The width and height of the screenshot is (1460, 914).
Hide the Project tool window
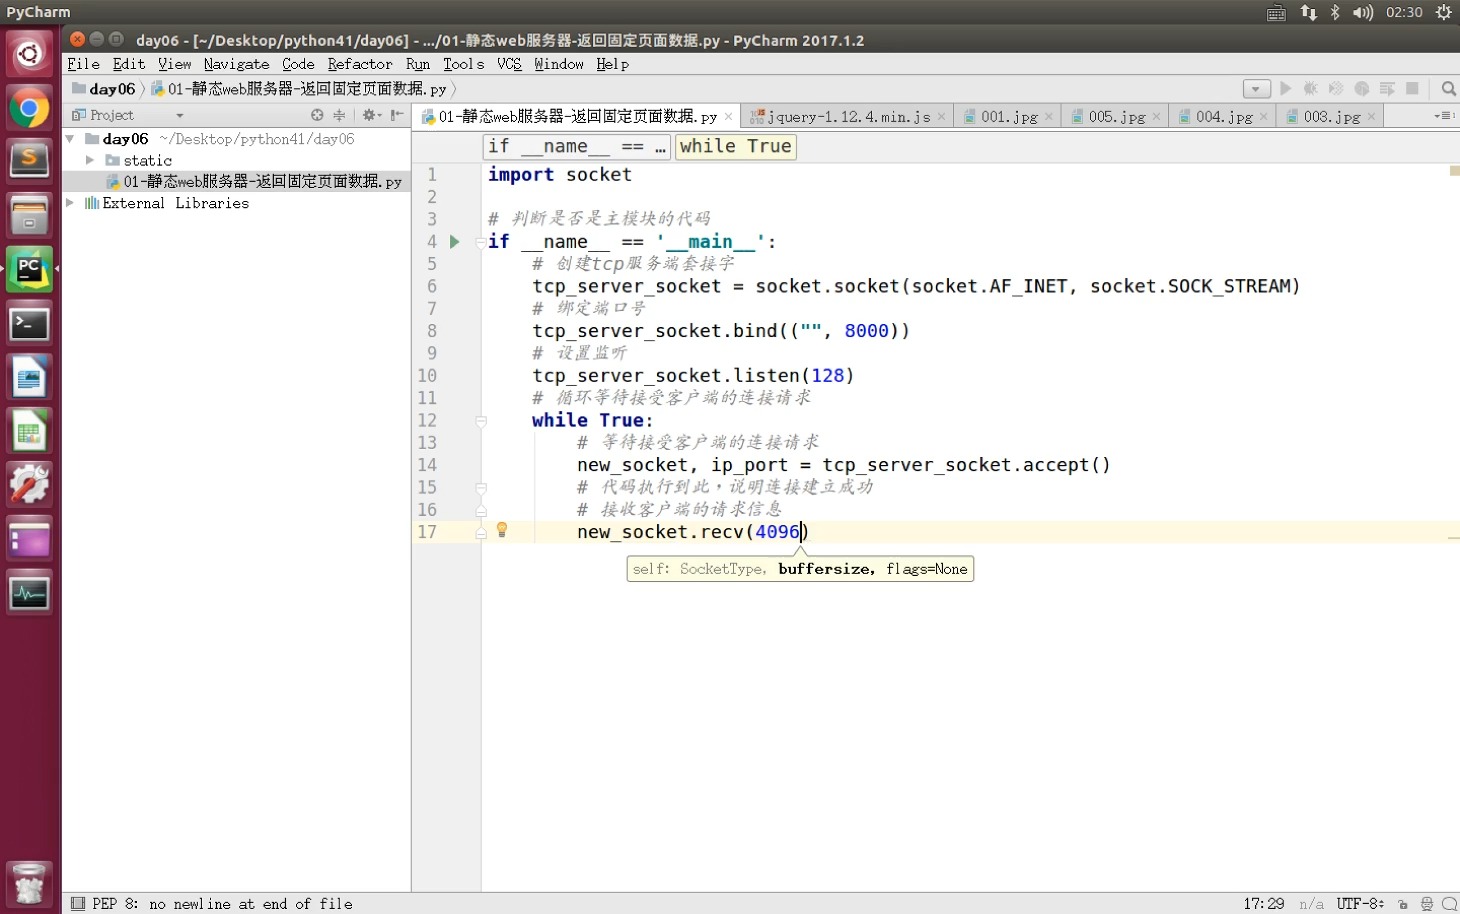397,115
